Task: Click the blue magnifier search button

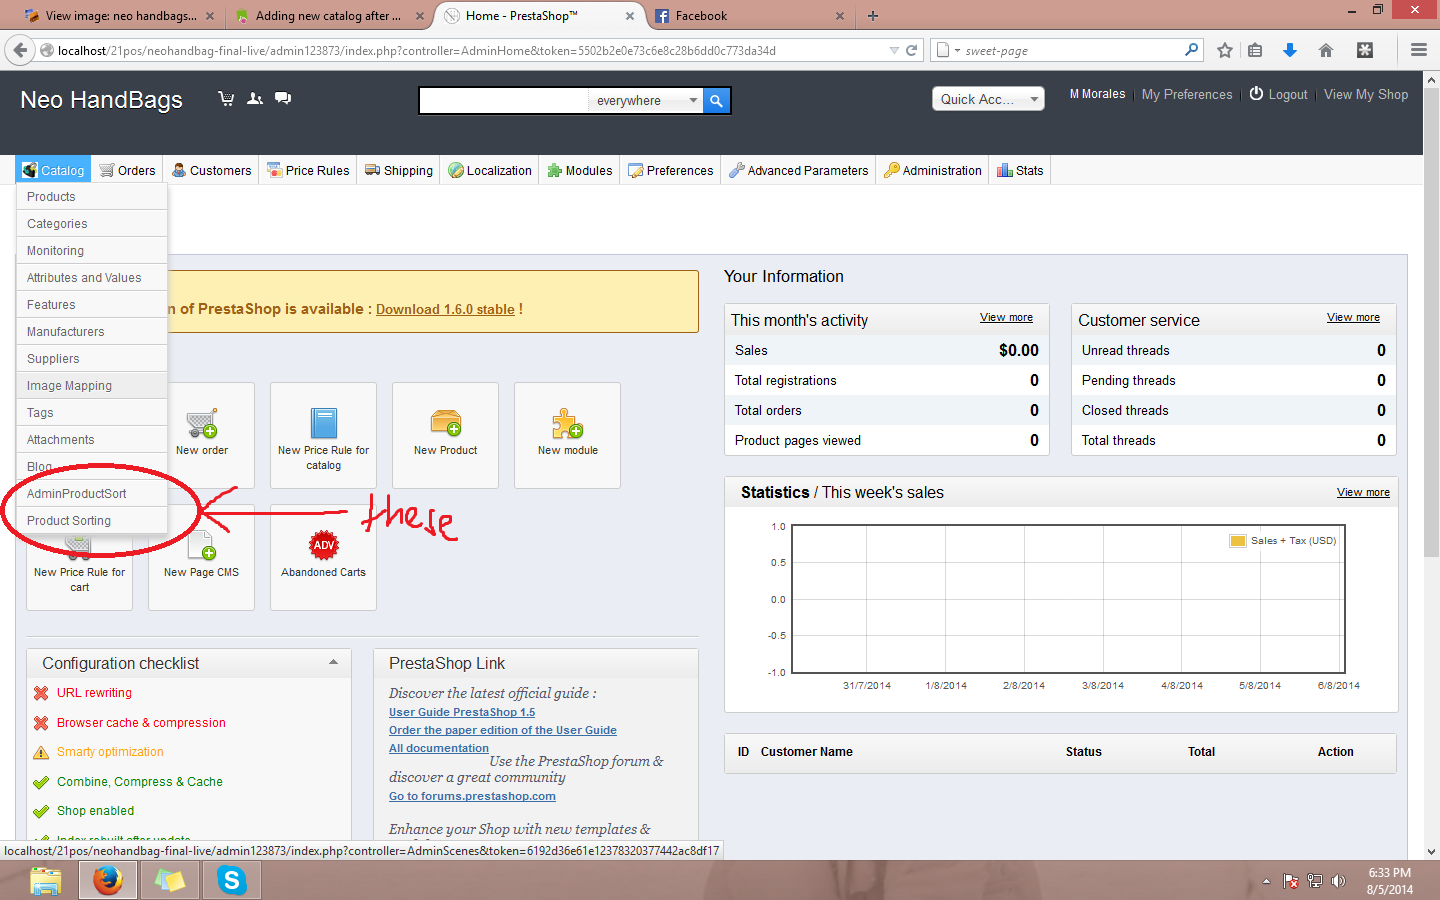Action: click(x=716, y=100)
